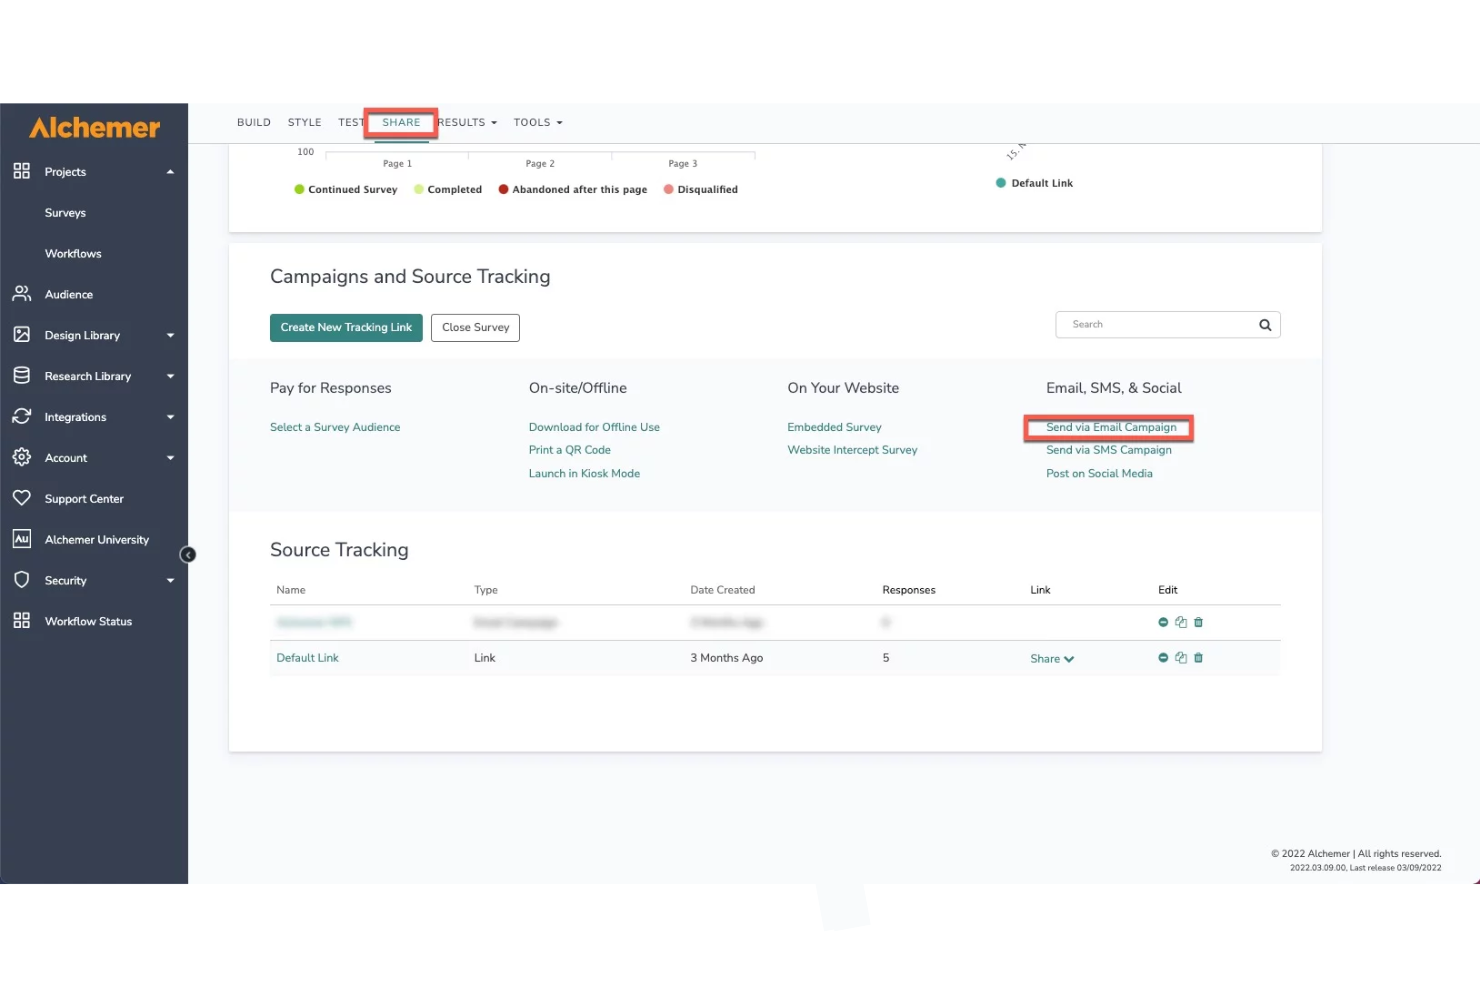1480x987 pixels.
Task: Delete the Default Link tracking link
Action: [x=1198, y=657]
